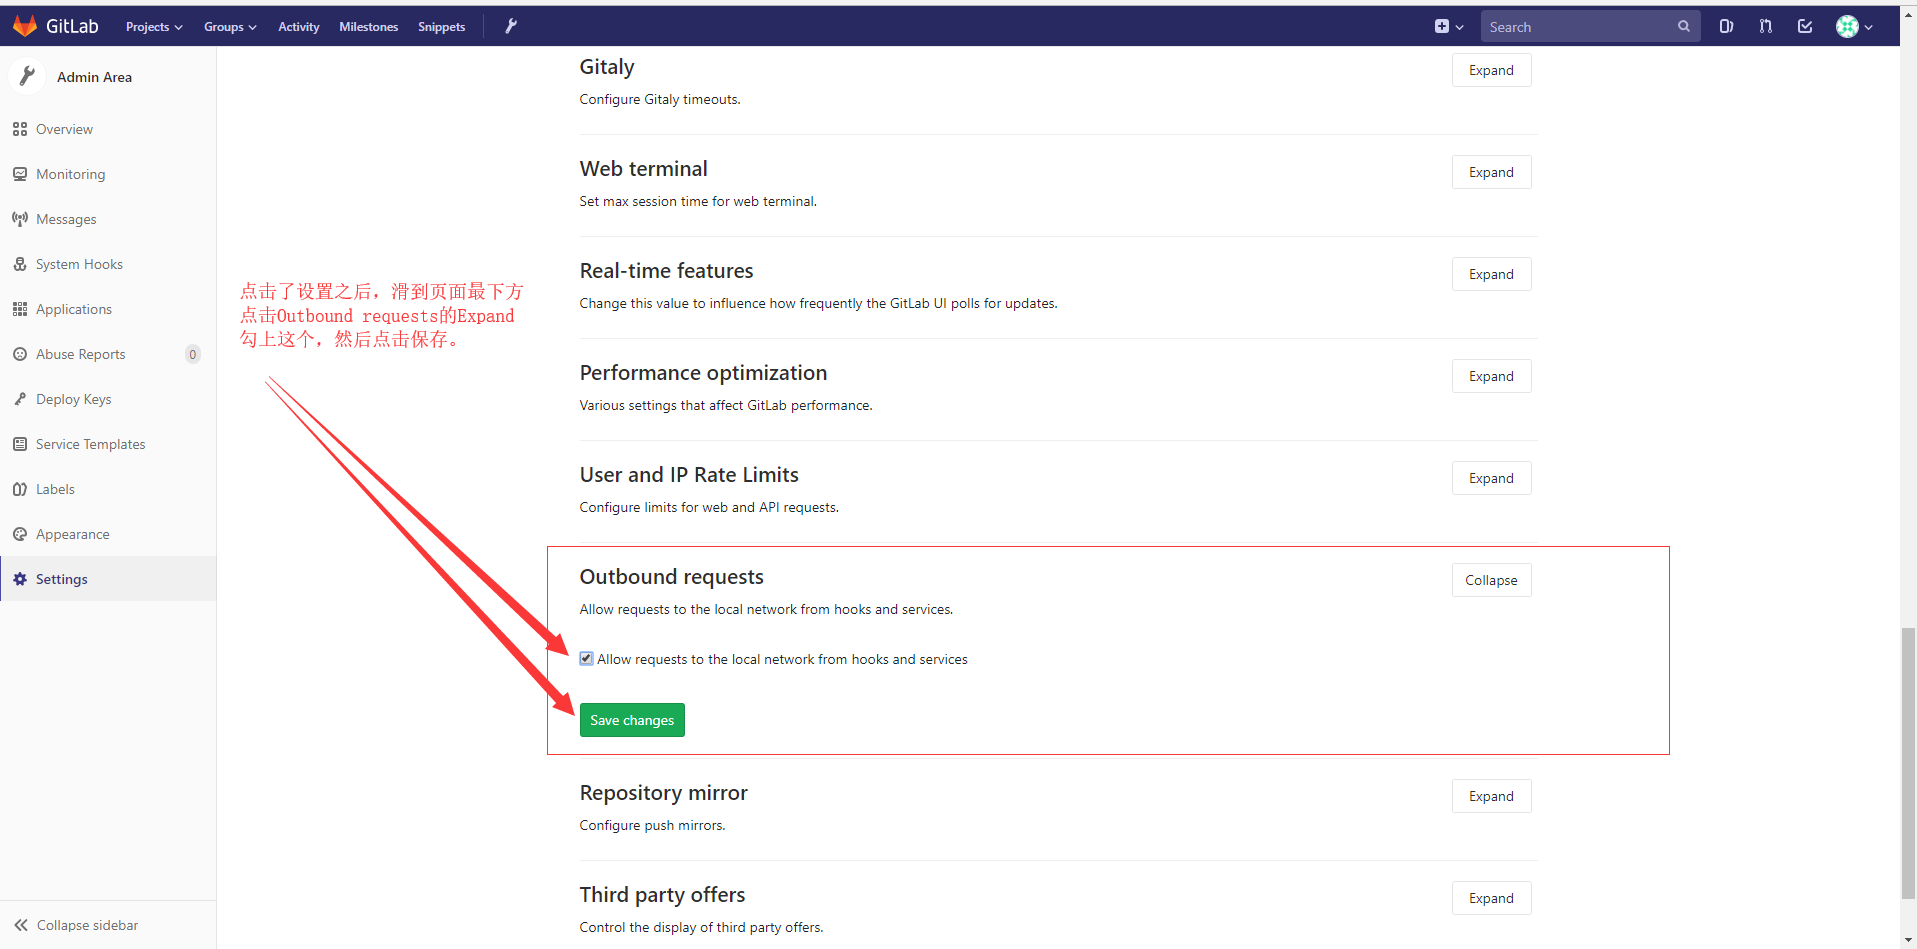Click the Third party offers heading
Viewport: 1917px width, 949px height.
pyautogui.click(x=662, y=895)
